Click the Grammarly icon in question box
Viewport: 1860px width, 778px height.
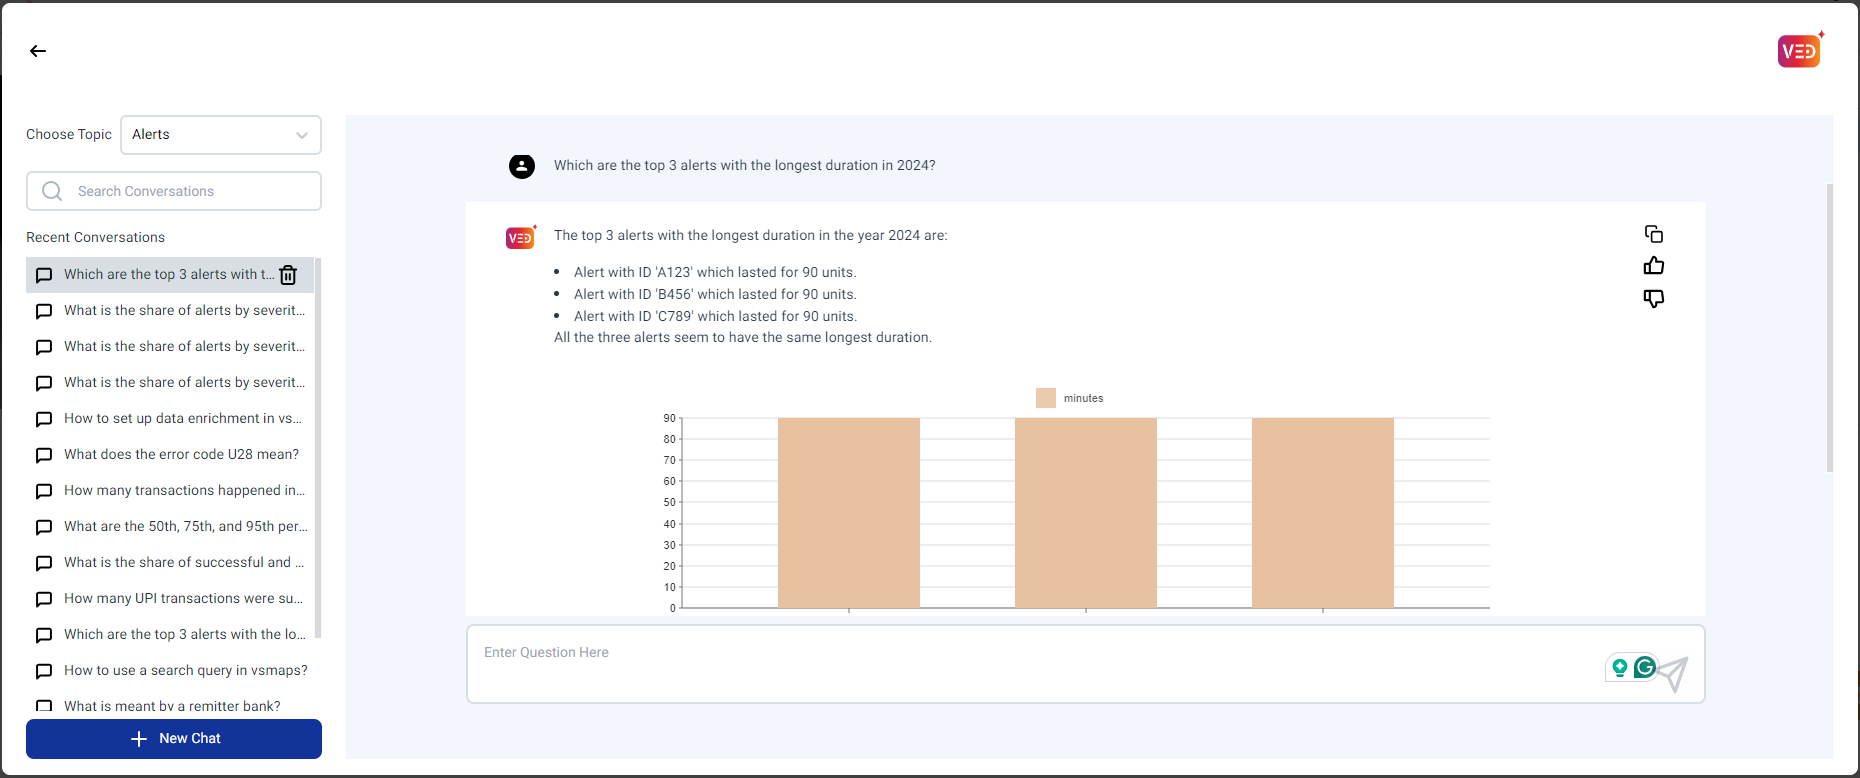pos(1644,667)
